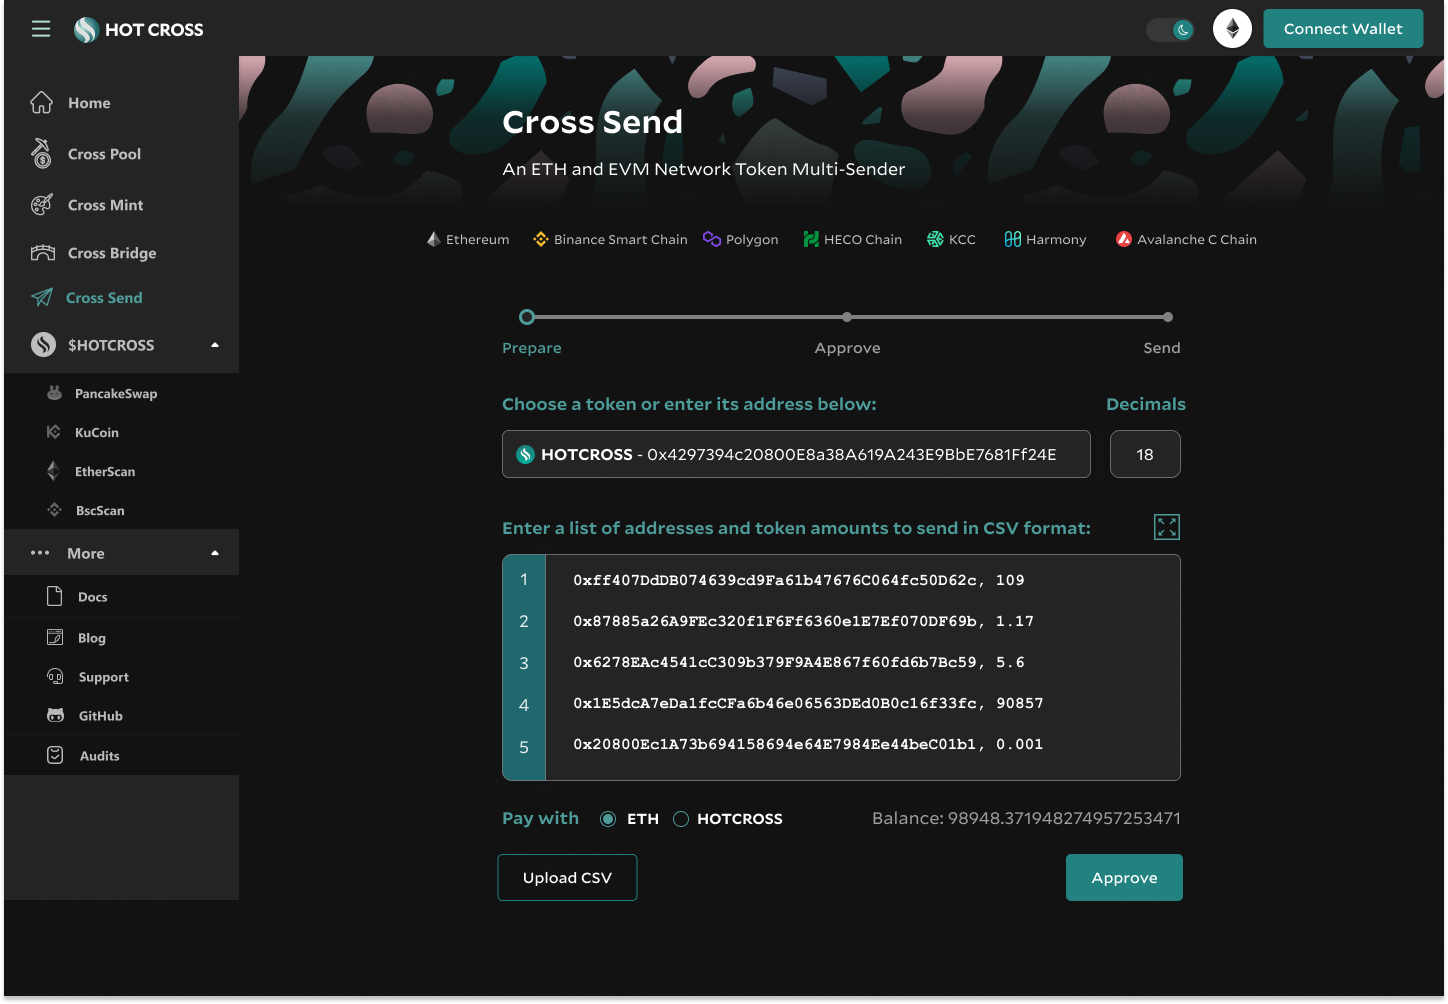Click the Cross Mint icon
The width and height of the screenshot is (1448, 1004).
(x=42, y=204)
